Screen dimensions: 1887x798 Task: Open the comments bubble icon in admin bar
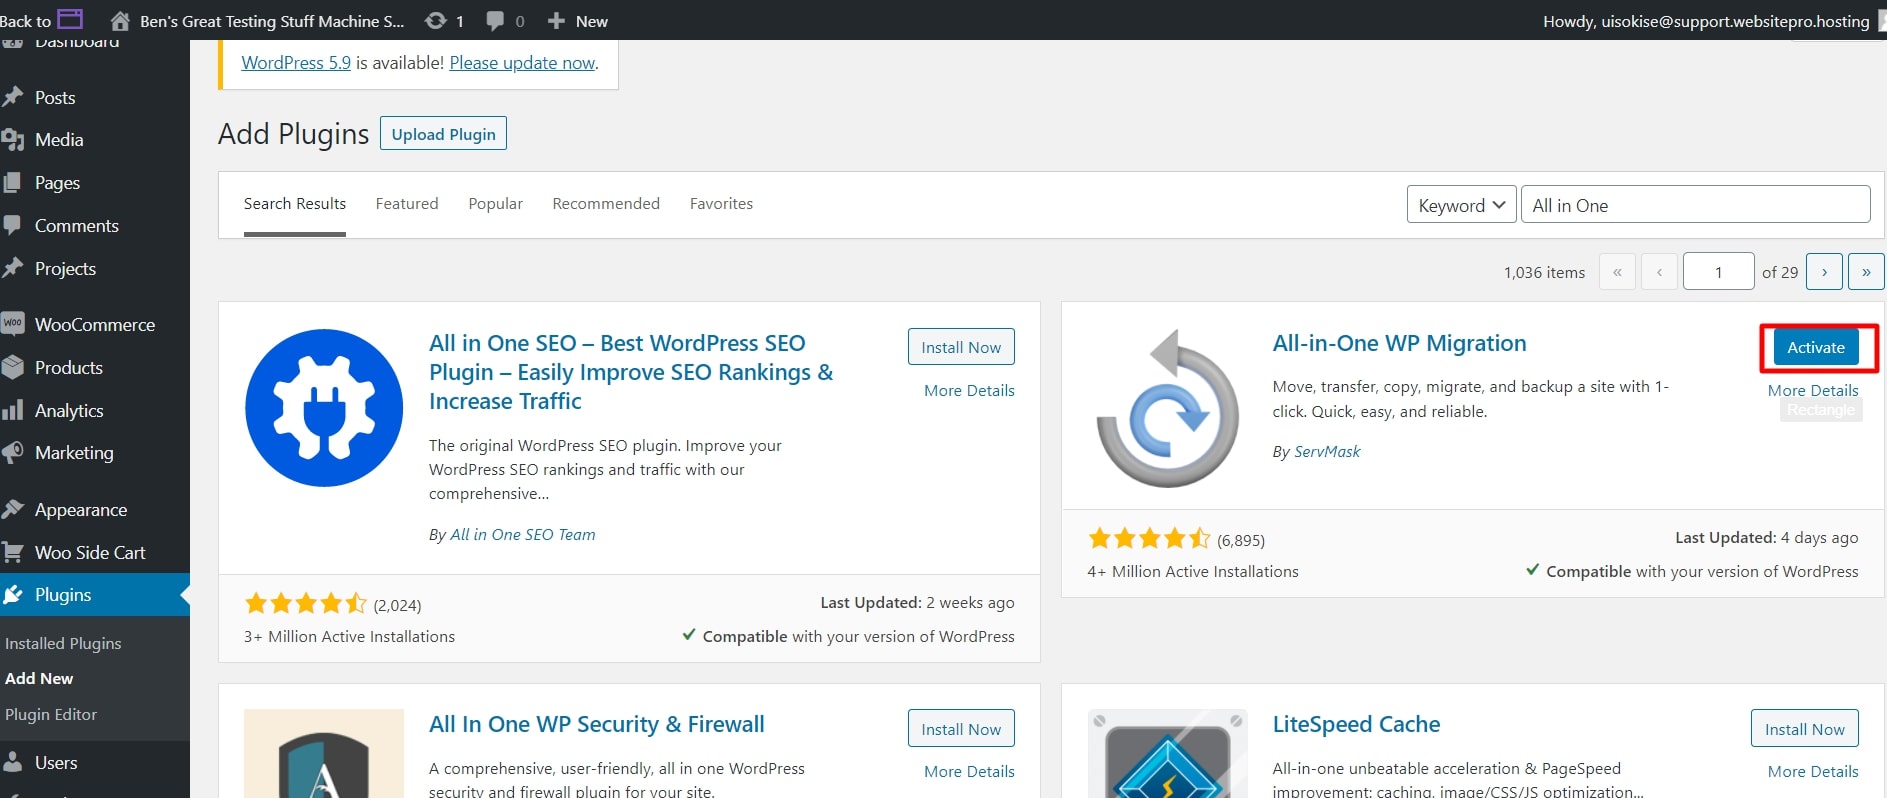(x=495, y=21)
